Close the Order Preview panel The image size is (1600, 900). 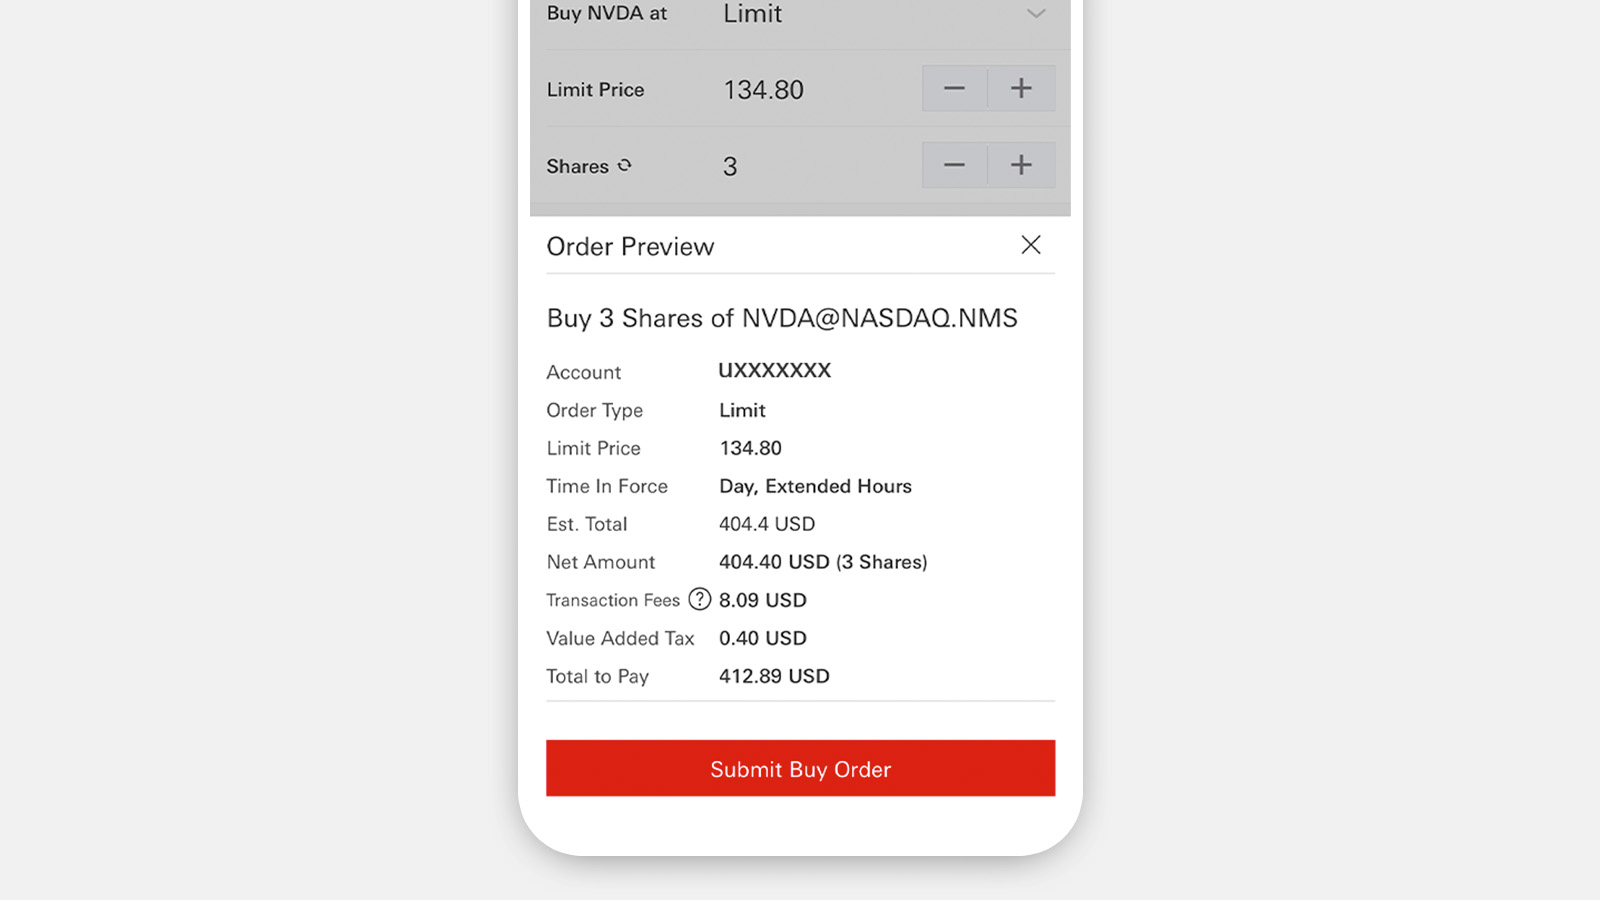pos(1031,245)
